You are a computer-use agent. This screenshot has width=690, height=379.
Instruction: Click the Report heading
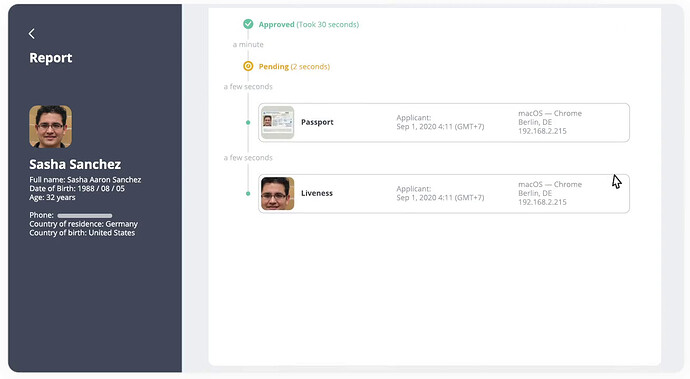pyautogui.click(x=51, y=58)
